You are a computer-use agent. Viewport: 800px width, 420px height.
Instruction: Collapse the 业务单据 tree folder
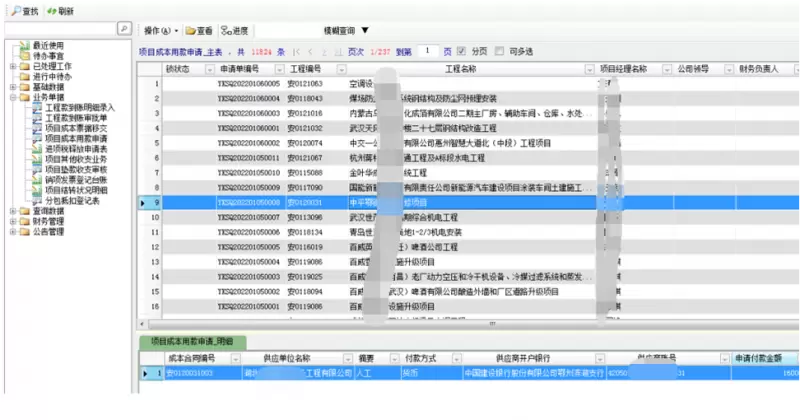[x=12, y=98]
